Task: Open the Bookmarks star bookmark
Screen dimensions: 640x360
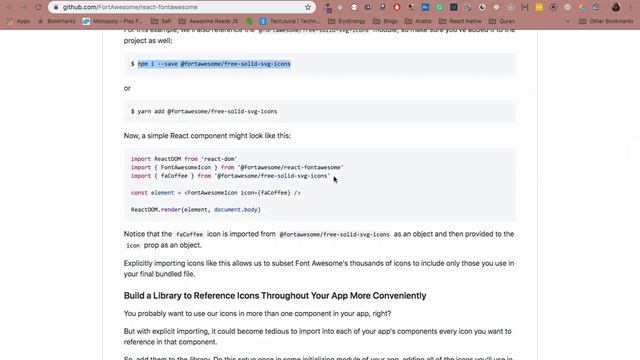Action: pyautogui.click(x=56, y=21)
